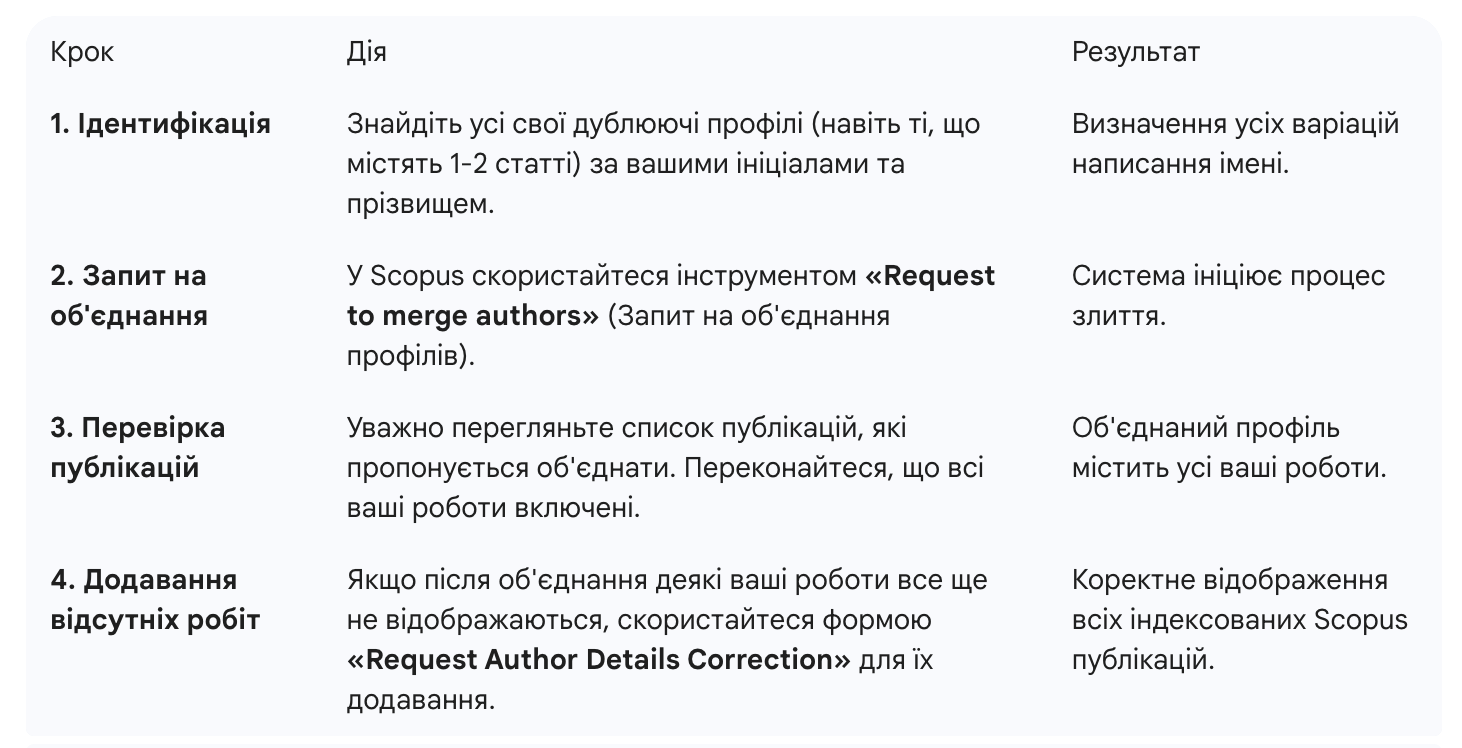1462x748 pixels.
Task: Click the "Дія" column header
Action: click(x=366, y=52)
